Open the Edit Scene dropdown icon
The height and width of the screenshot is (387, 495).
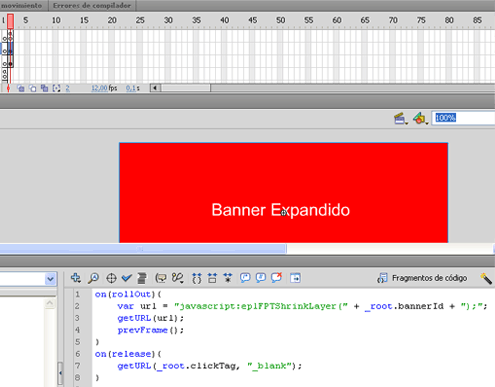(x=400, y=118)
